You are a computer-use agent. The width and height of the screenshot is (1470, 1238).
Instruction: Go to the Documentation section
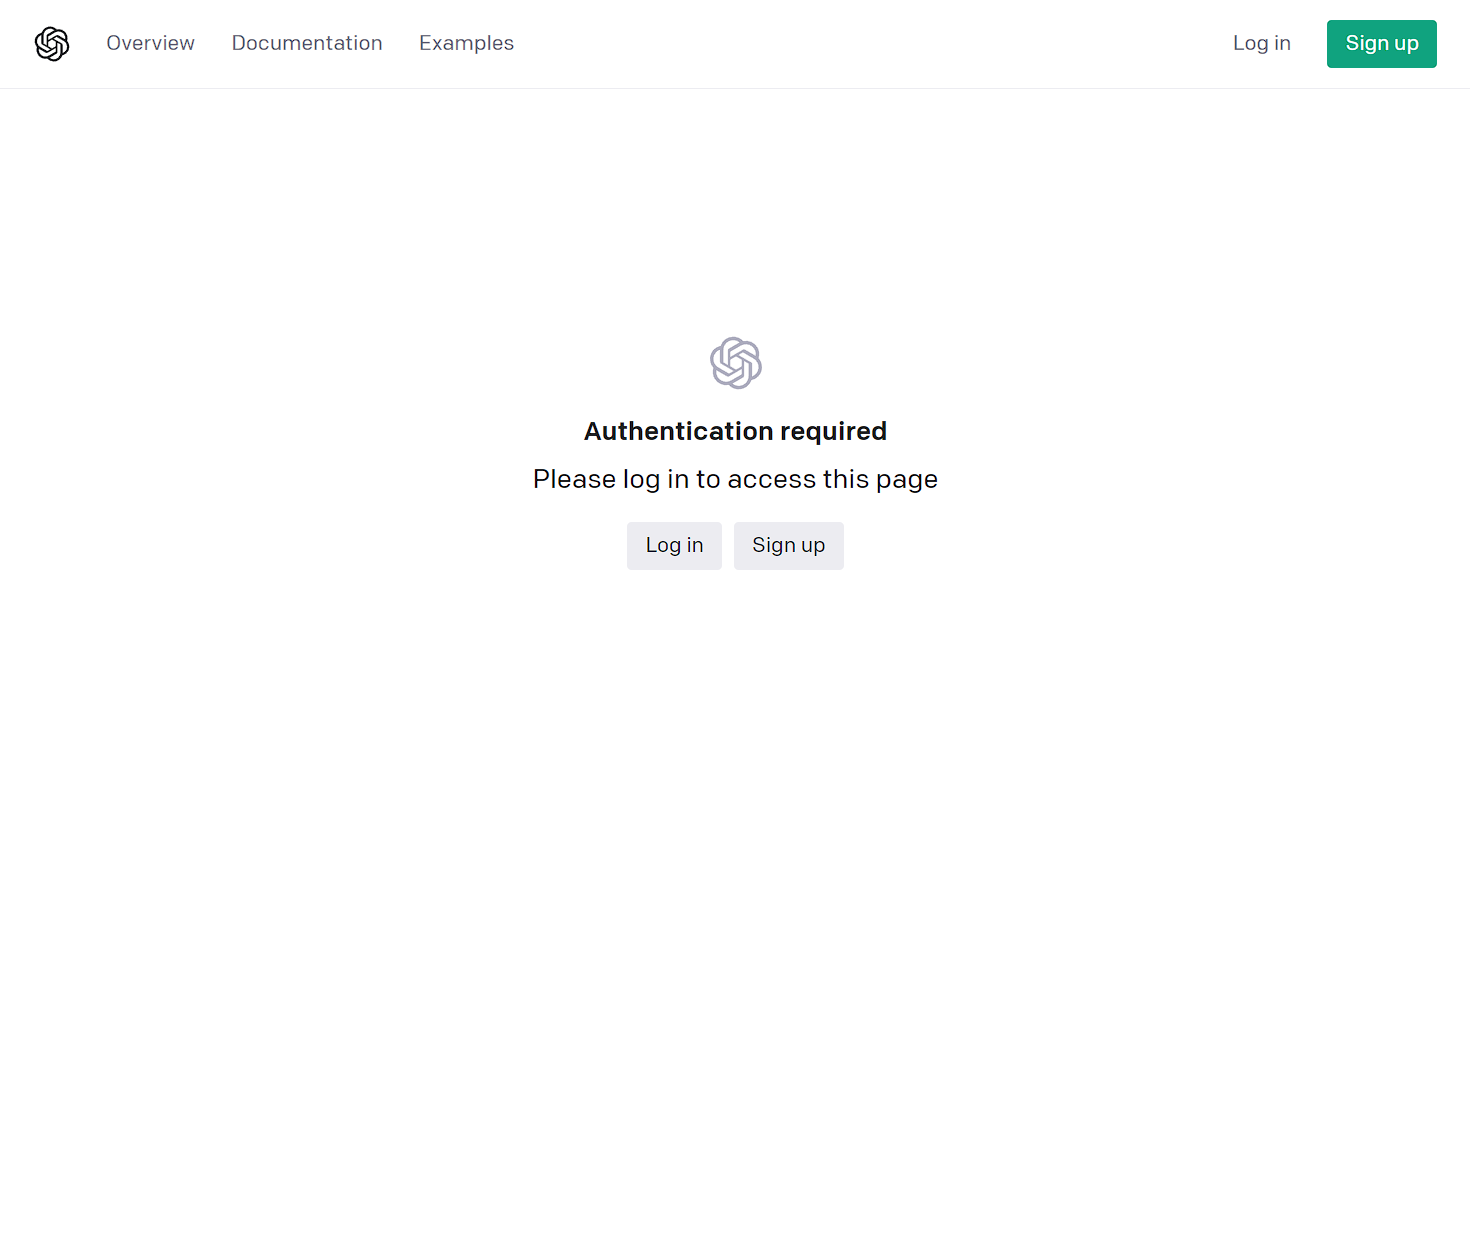coord(307,43)
